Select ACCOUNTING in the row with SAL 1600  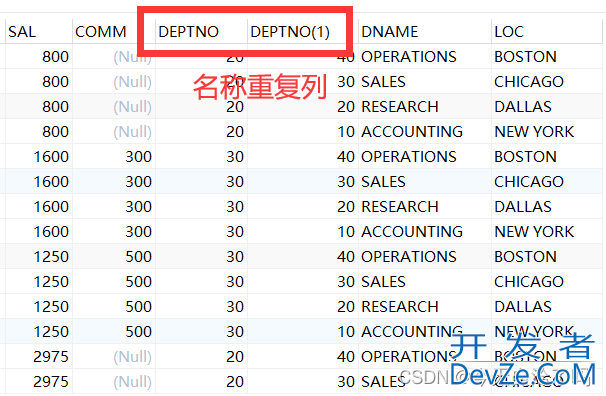point(412,232)
